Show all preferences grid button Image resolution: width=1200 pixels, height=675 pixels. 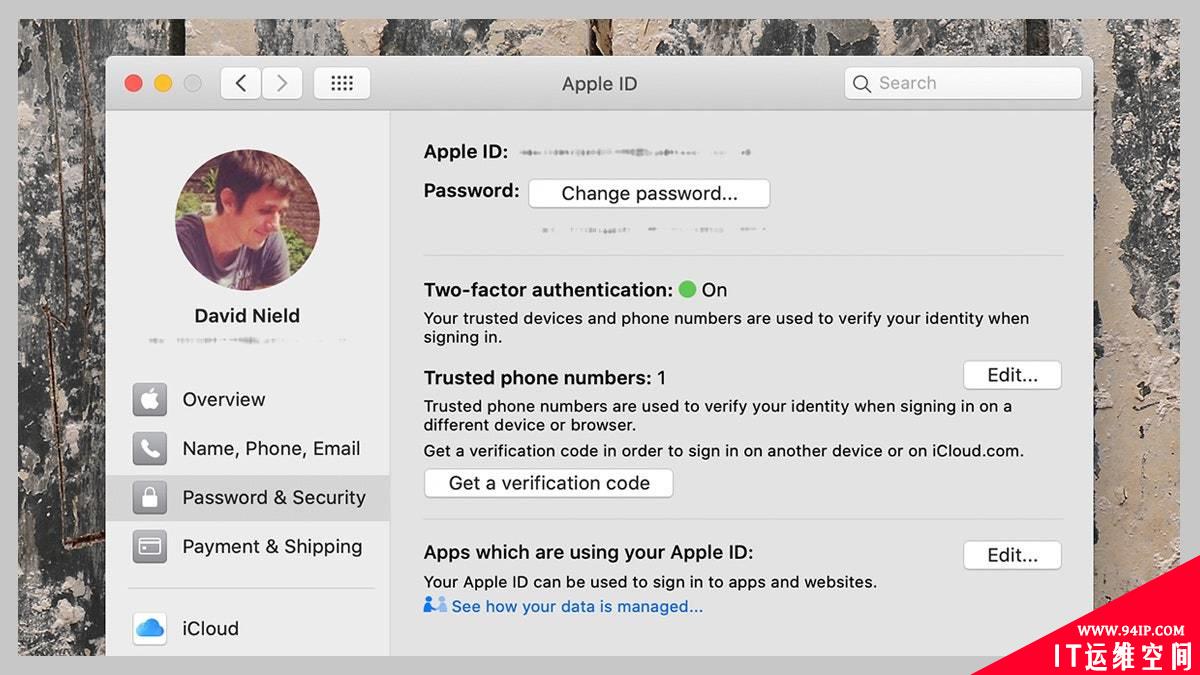pos(342,84)
